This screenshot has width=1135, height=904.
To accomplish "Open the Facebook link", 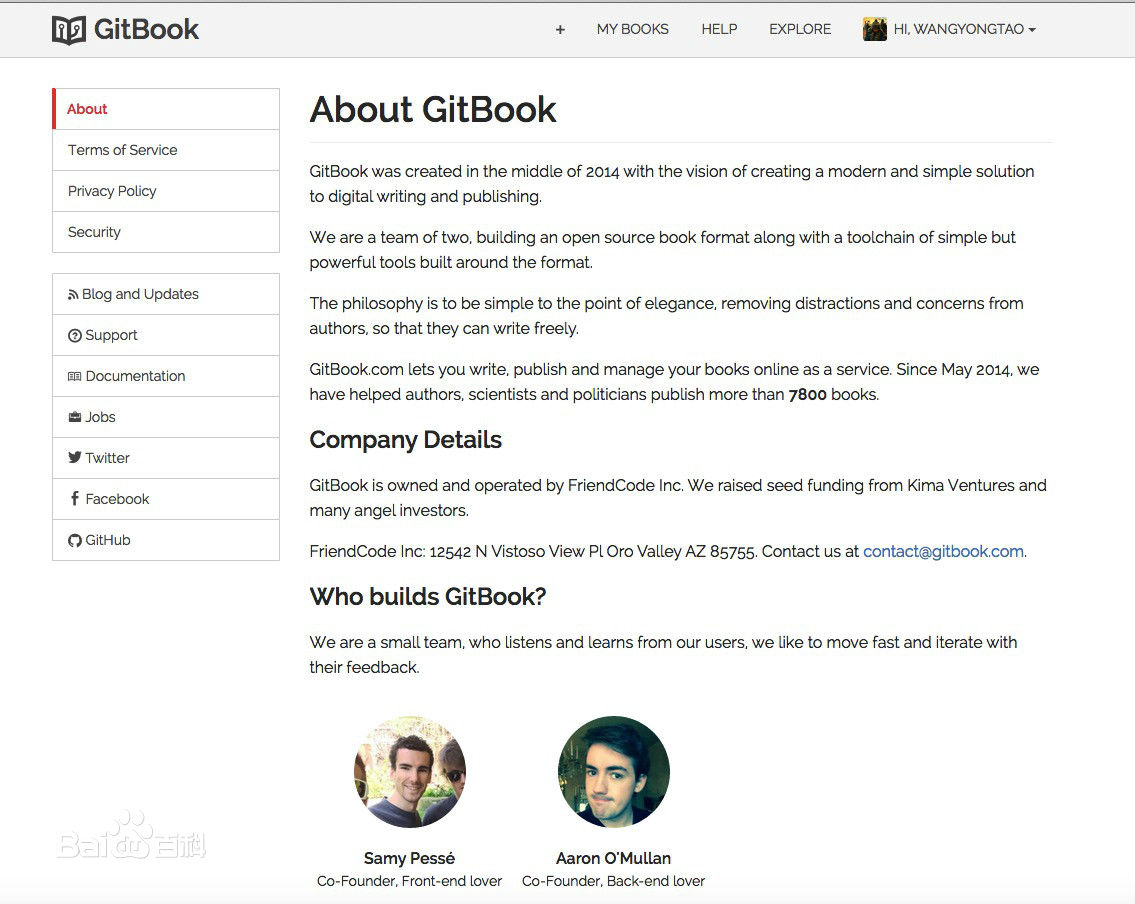I will pos(166,499).
